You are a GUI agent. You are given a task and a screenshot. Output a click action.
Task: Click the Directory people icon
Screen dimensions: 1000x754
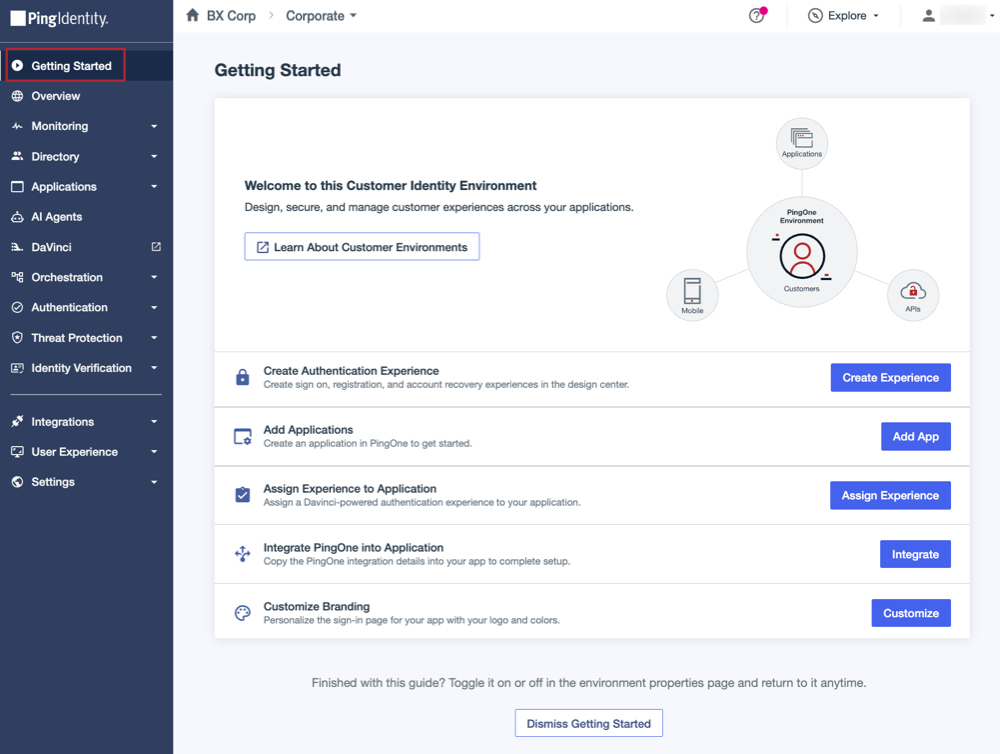[17, 156]
